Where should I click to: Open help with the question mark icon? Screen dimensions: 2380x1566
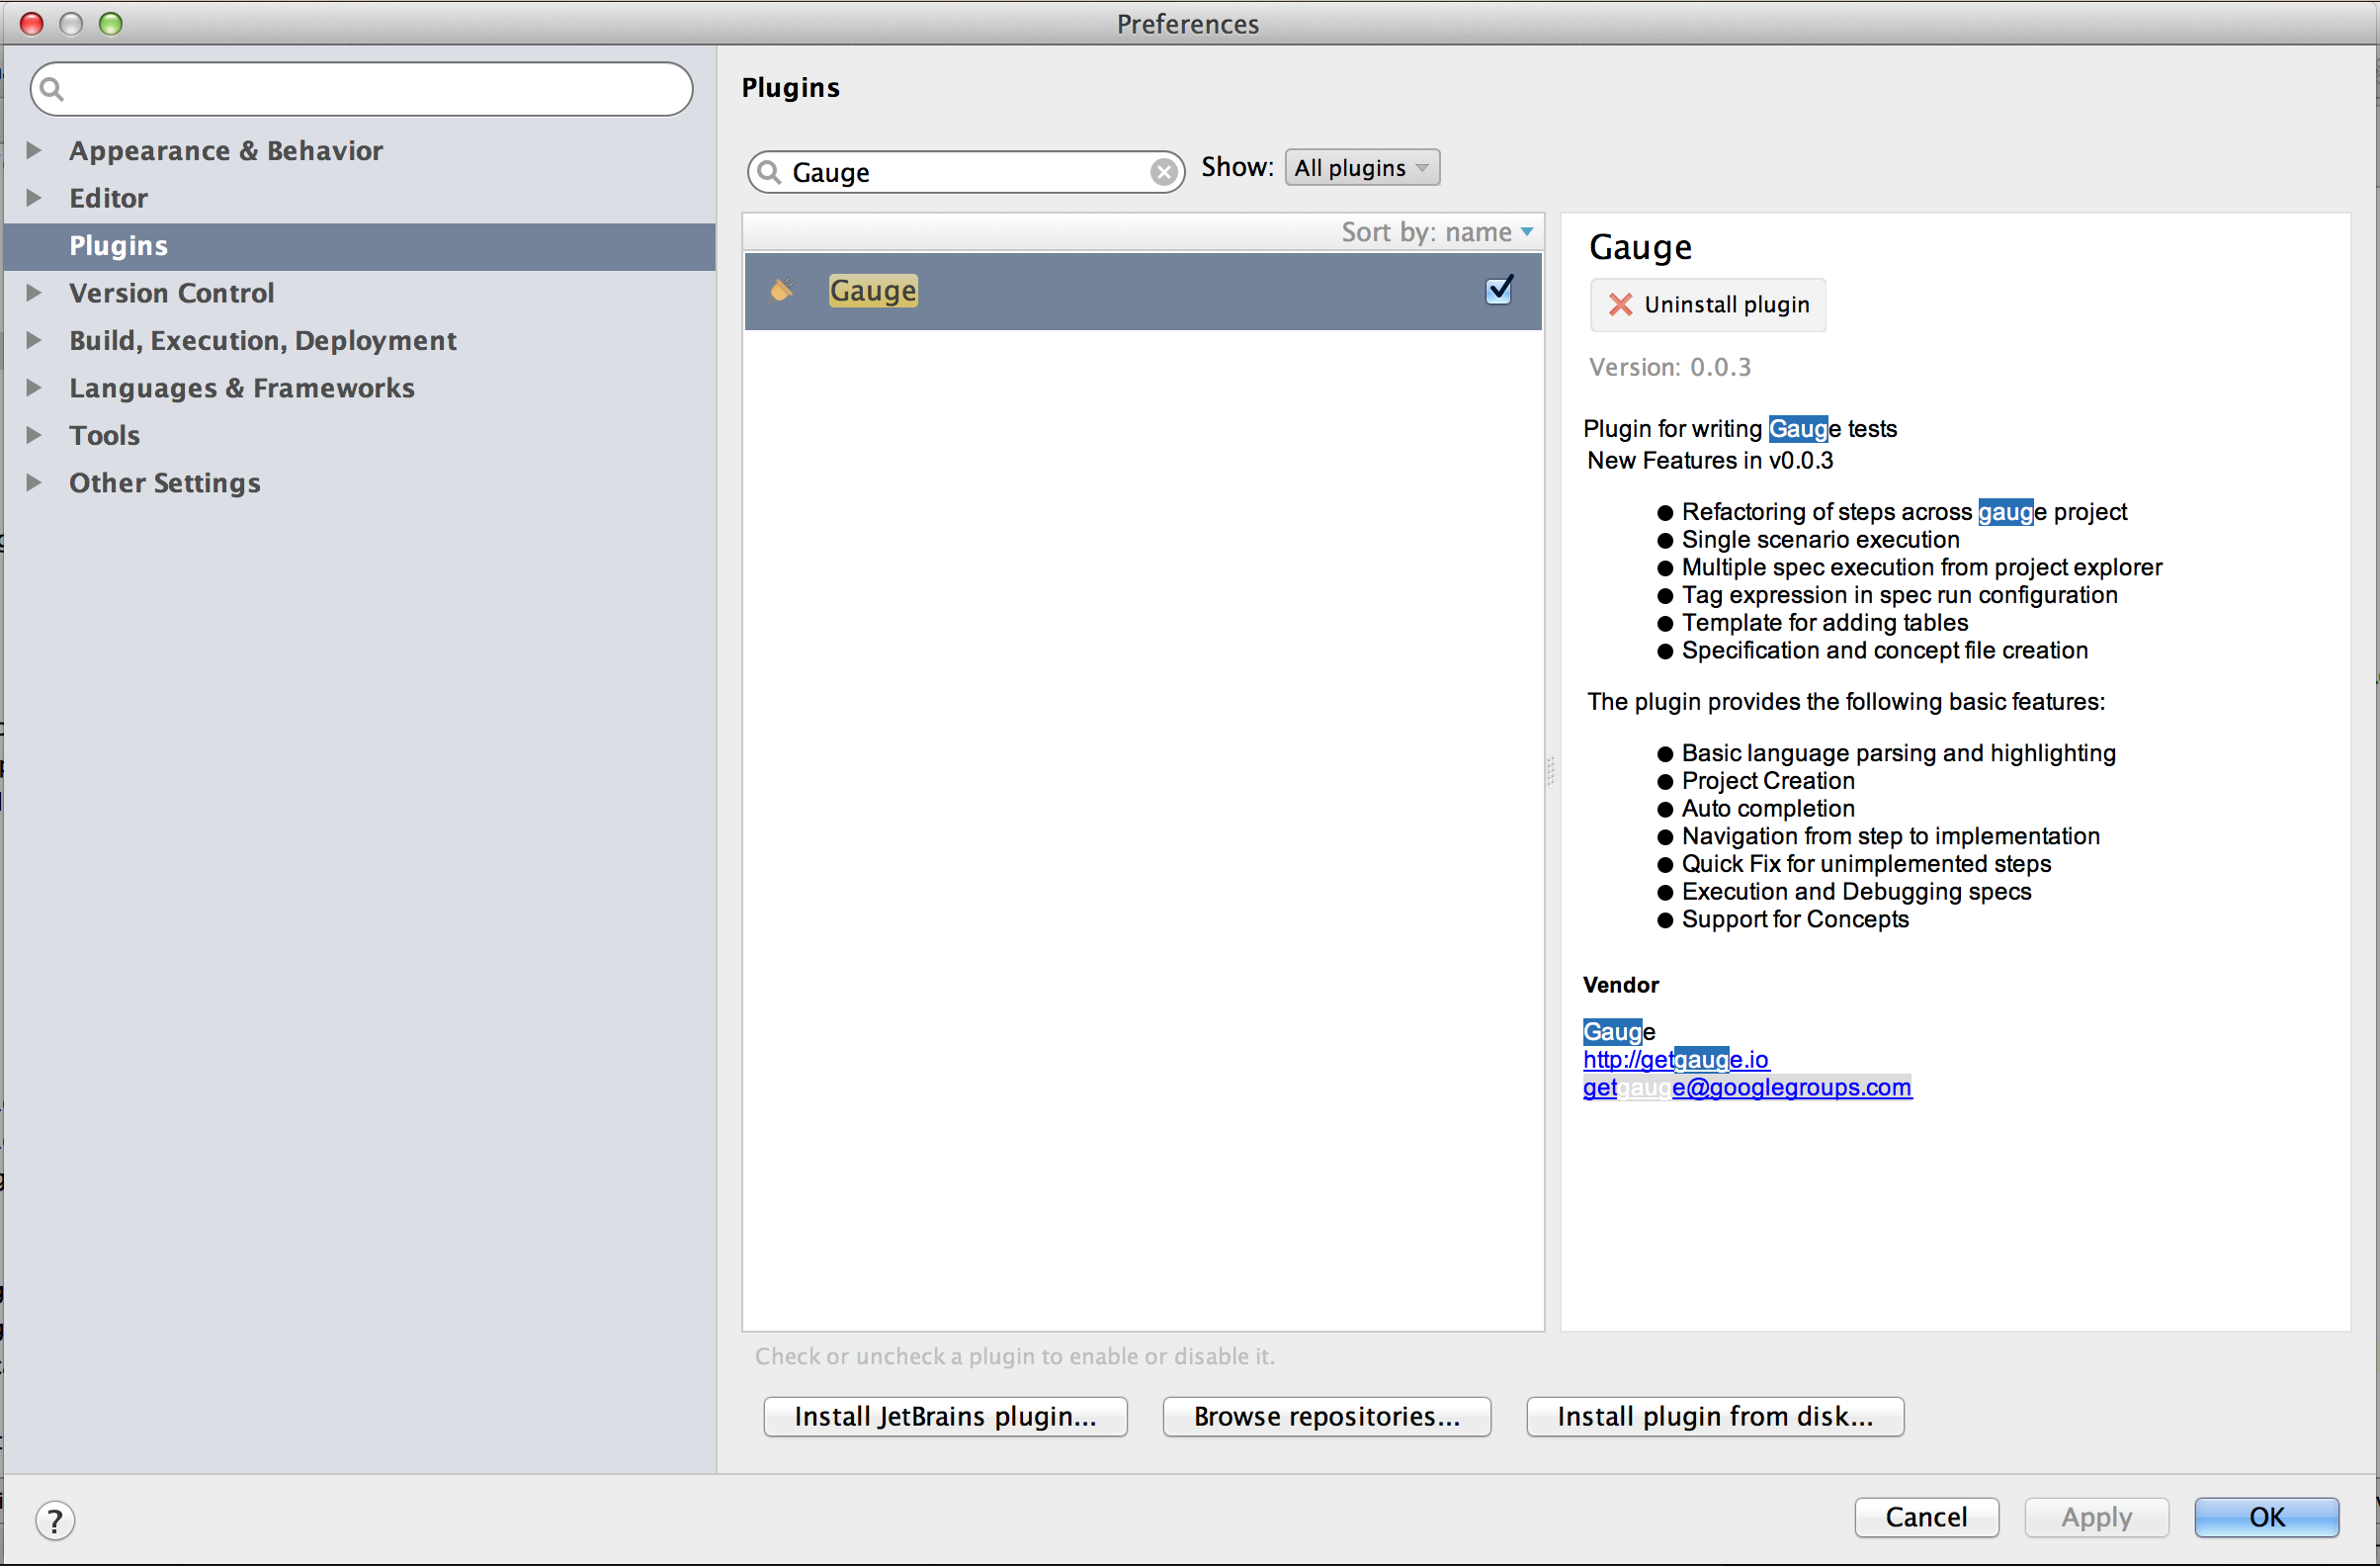pos(55,1520)
